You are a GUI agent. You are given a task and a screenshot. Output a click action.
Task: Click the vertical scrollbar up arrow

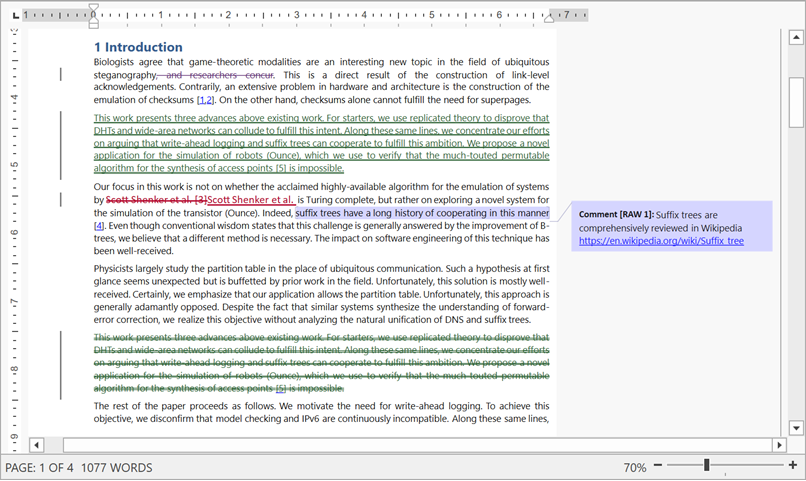click(796, 37)
